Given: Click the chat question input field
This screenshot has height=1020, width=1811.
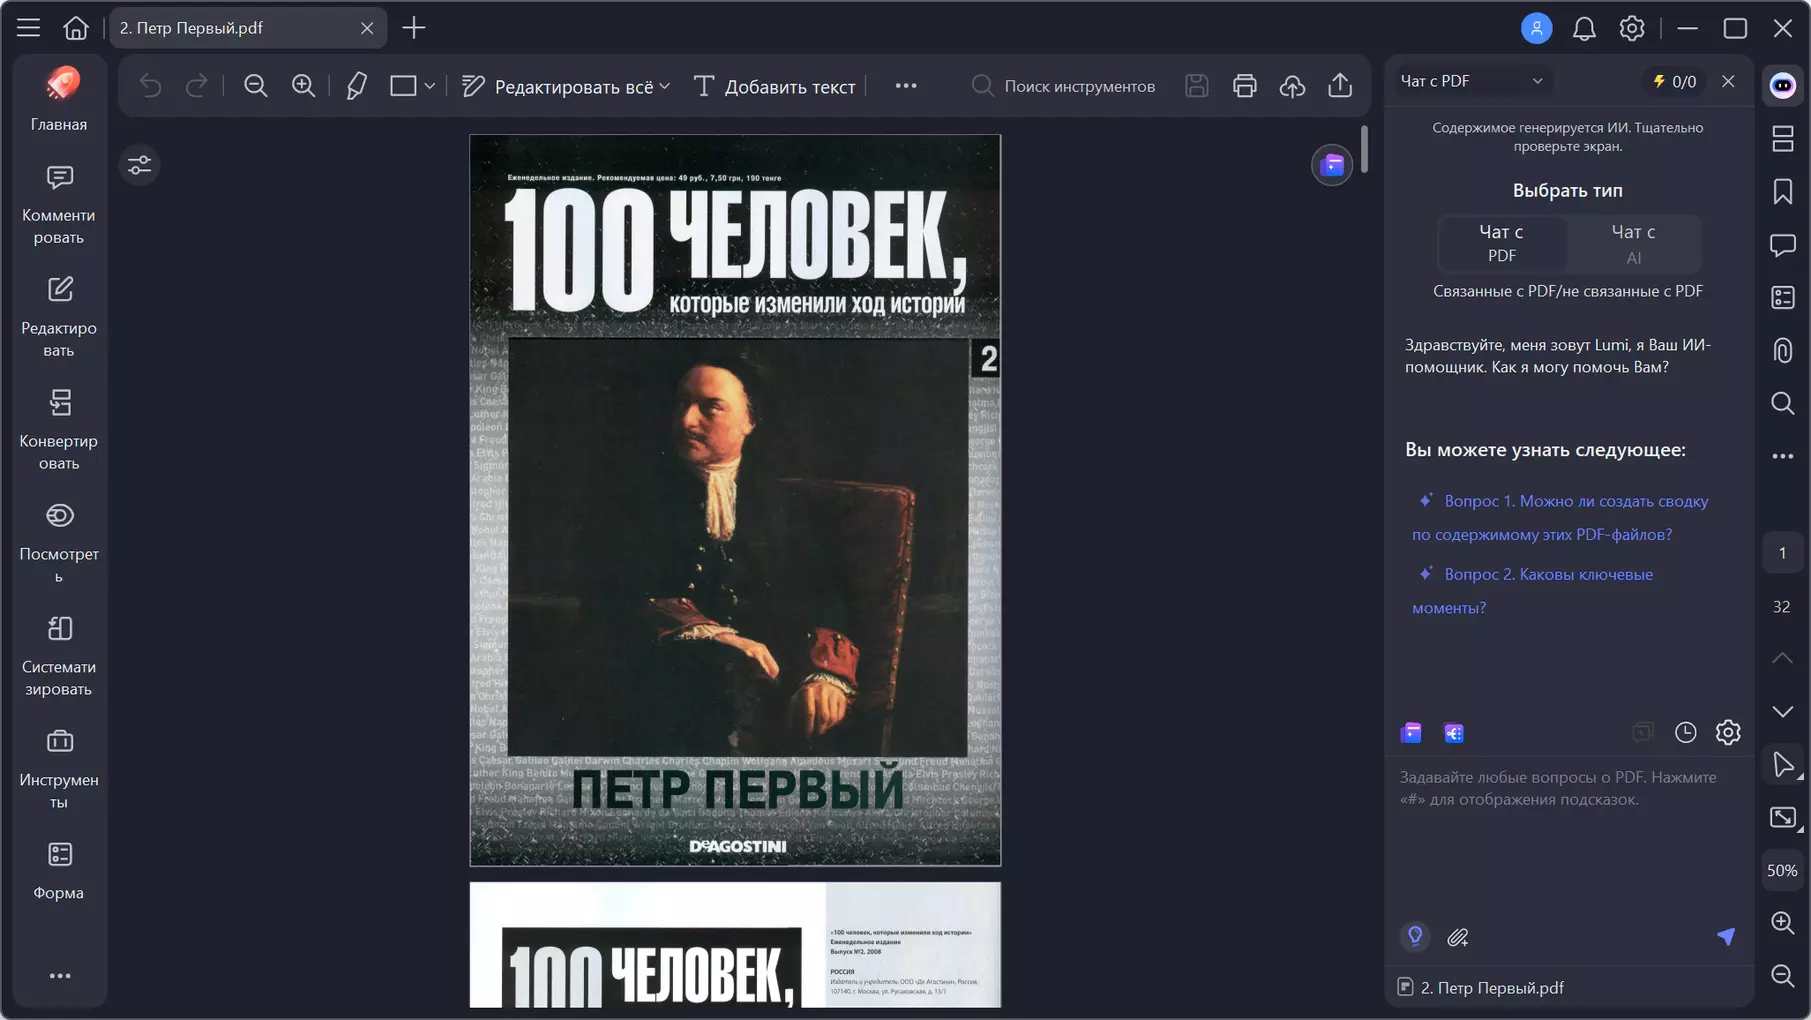Looking at the screenshot, I should pyautogui.click(x=1568, y=840).
